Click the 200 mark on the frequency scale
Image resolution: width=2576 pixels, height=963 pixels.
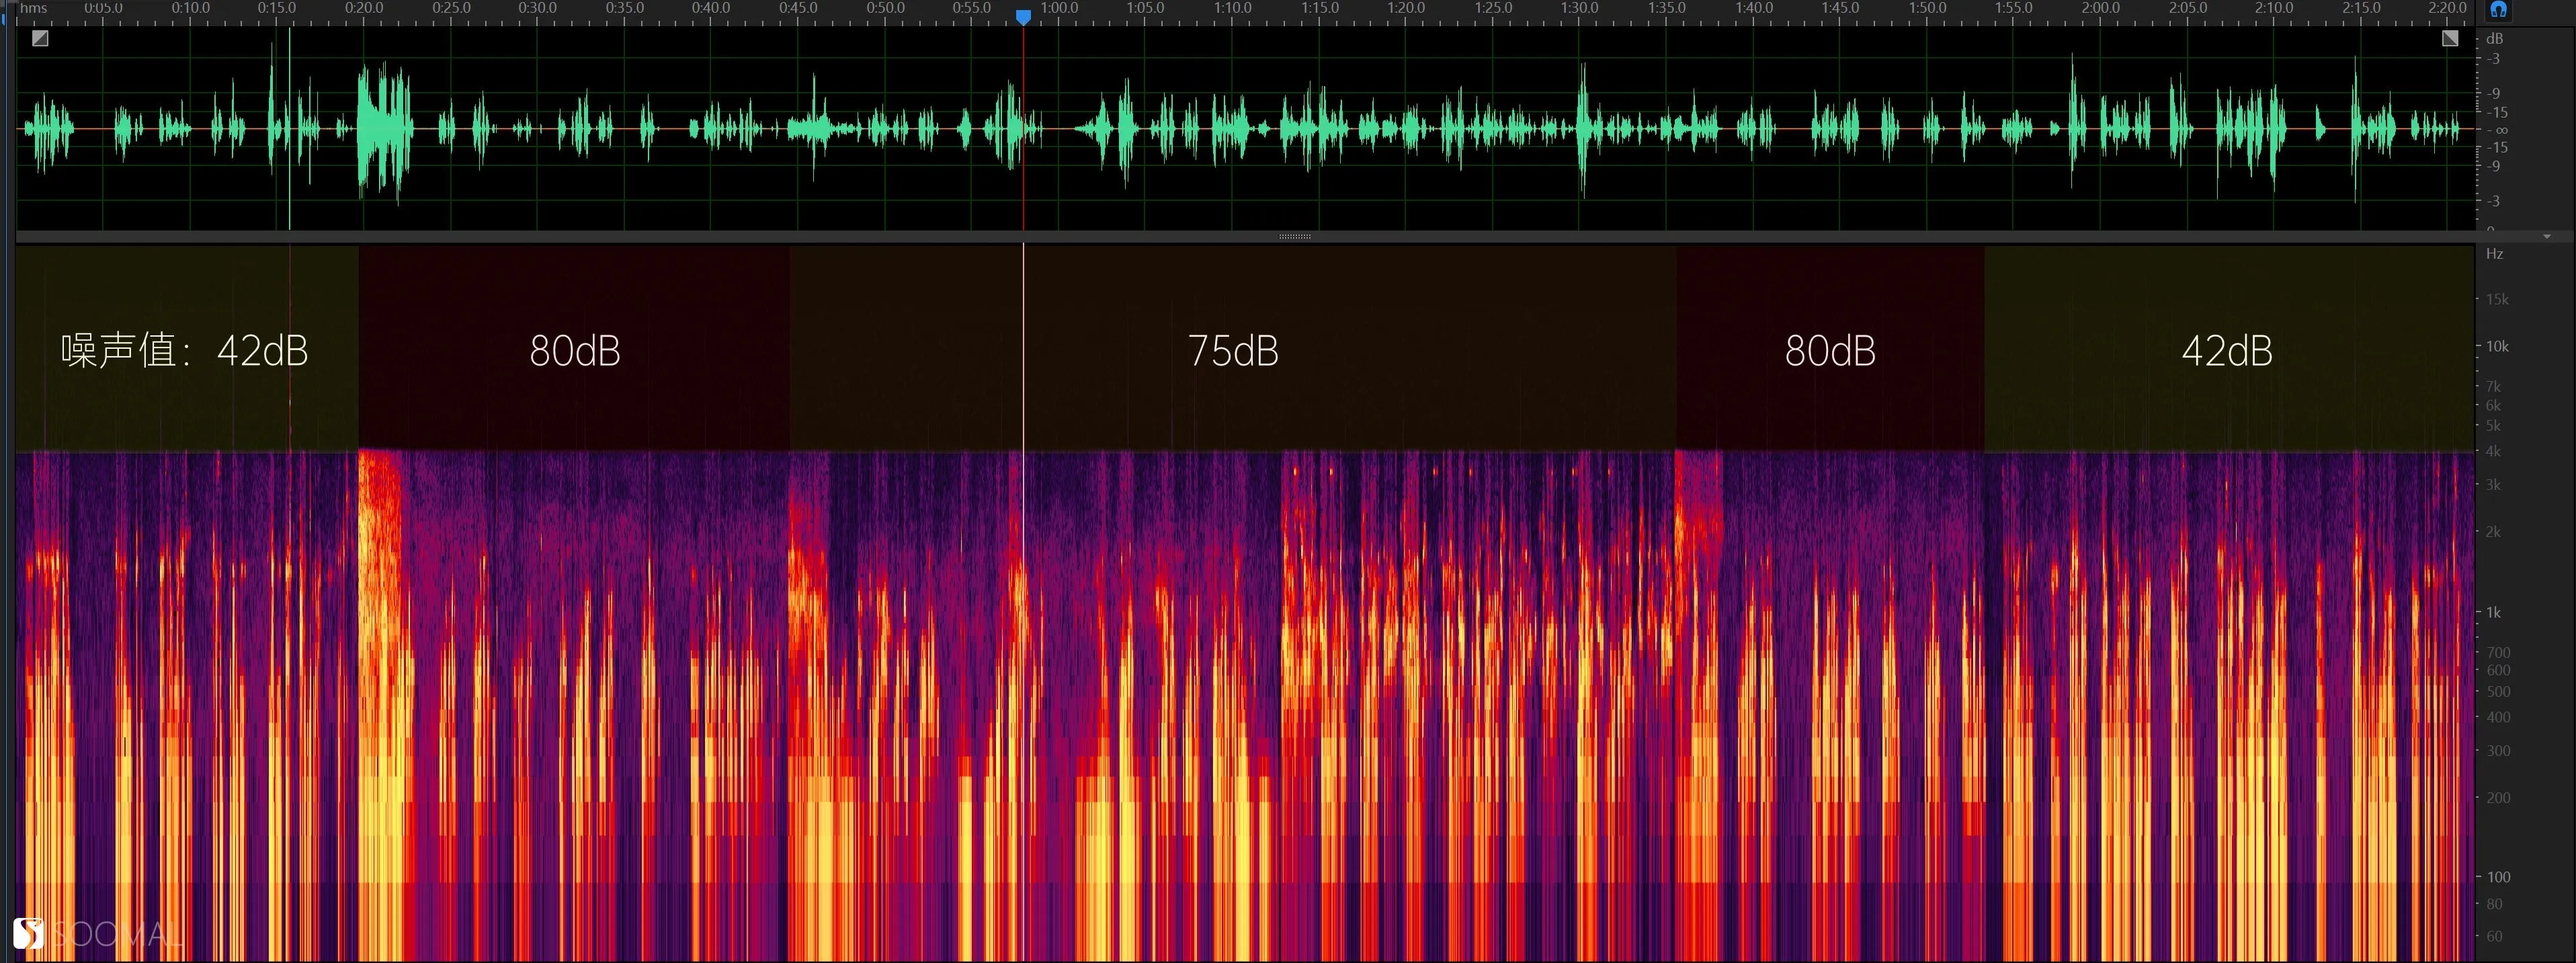[x=2498, y=798]
